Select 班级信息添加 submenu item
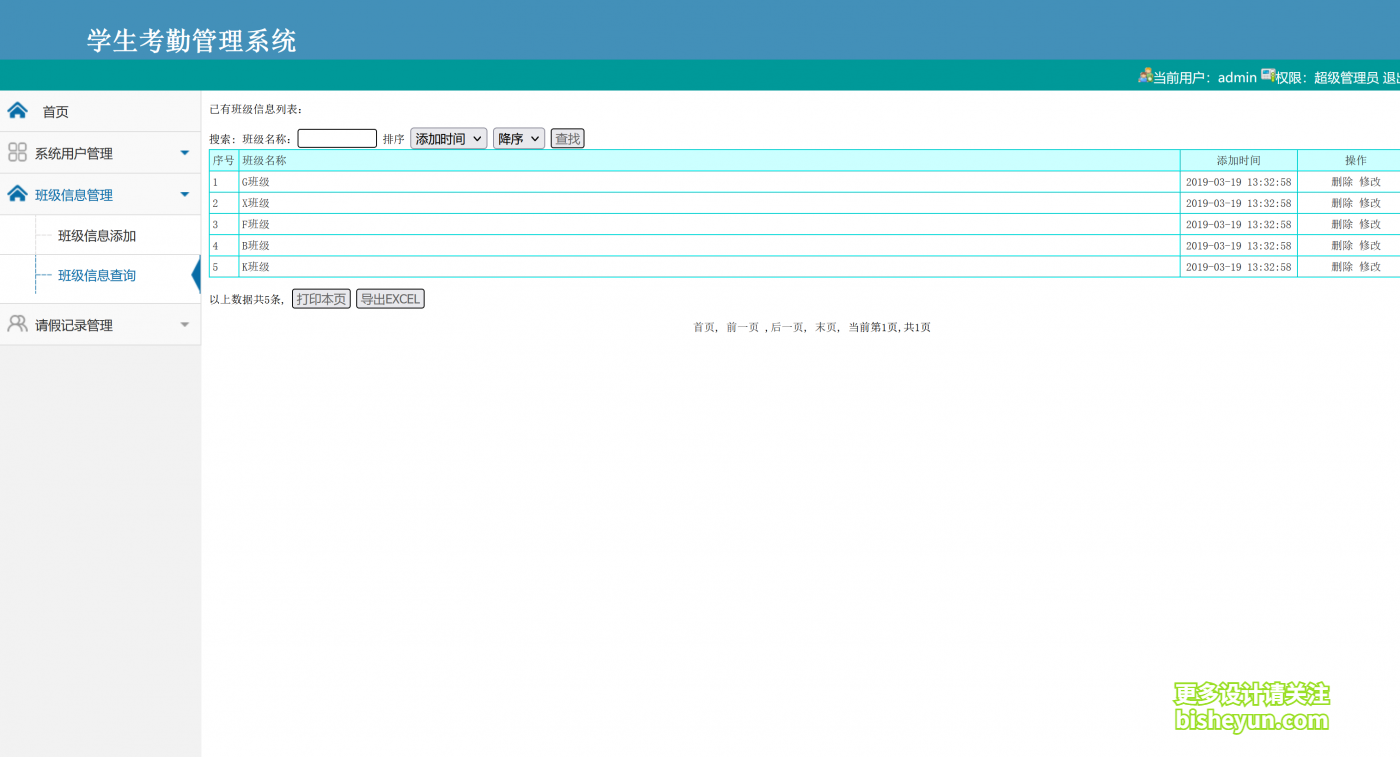The height and width of the screenshot is (757, 1400). point(97,236)
